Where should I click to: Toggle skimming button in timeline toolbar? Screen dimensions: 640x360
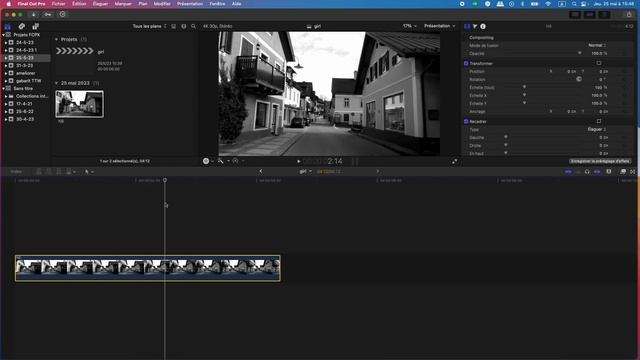568,172
